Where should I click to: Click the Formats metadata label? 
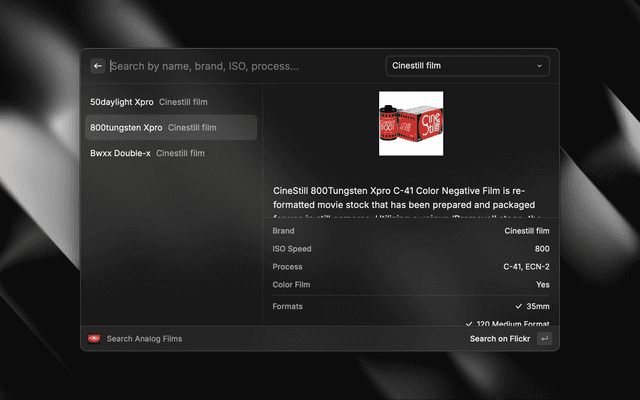287,306
